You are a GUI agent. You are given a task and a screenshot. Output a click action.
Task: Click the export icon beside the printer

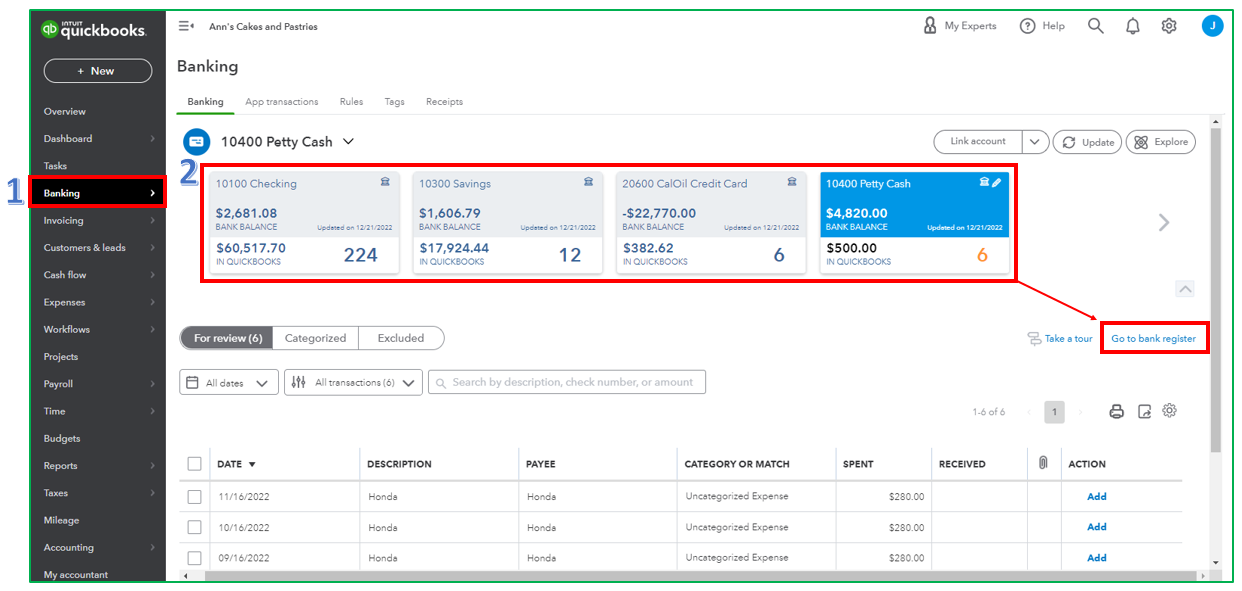(1145, 411)
